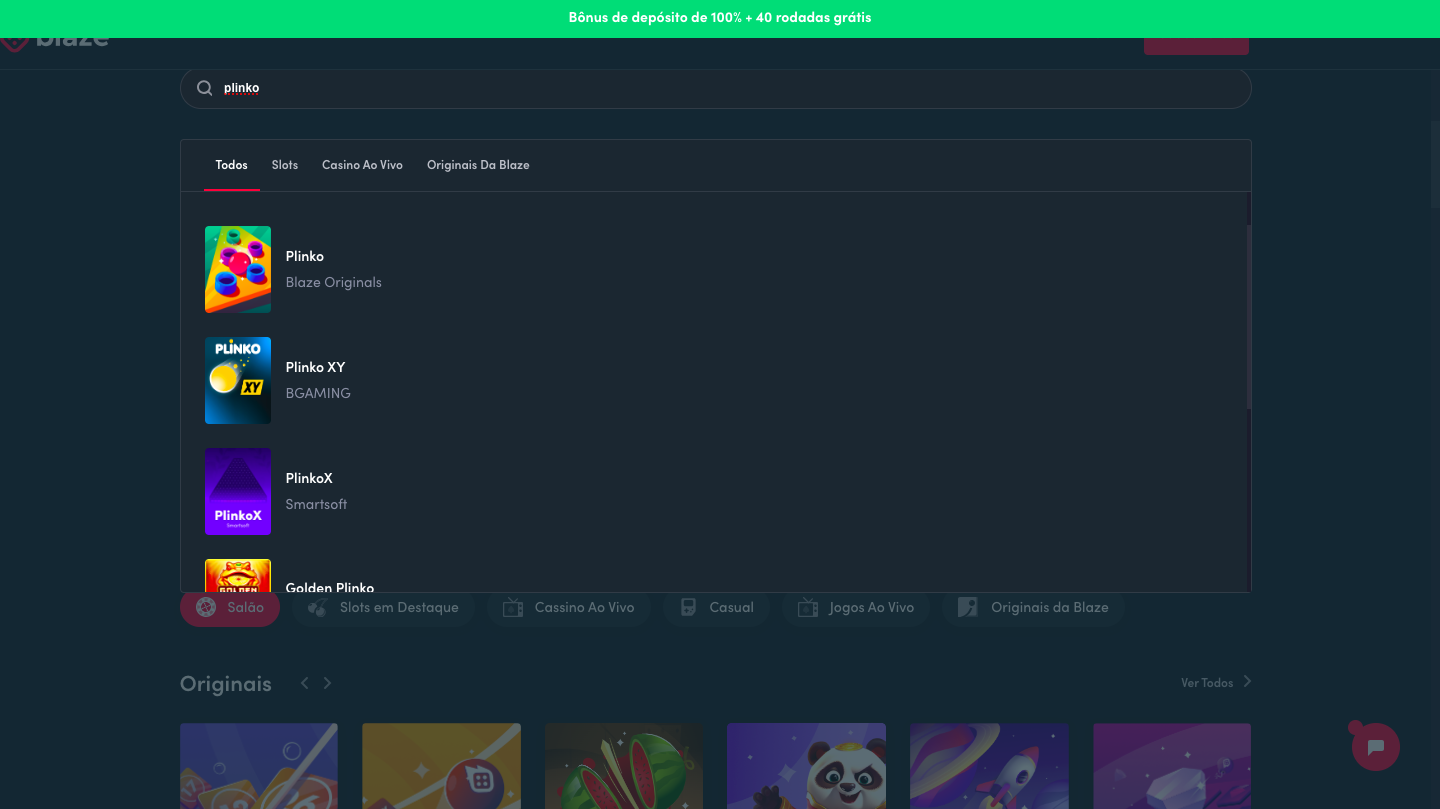Open the panda game thumbnail
The width and height of the screenshot is (1440, 809).
coord(806,766)
